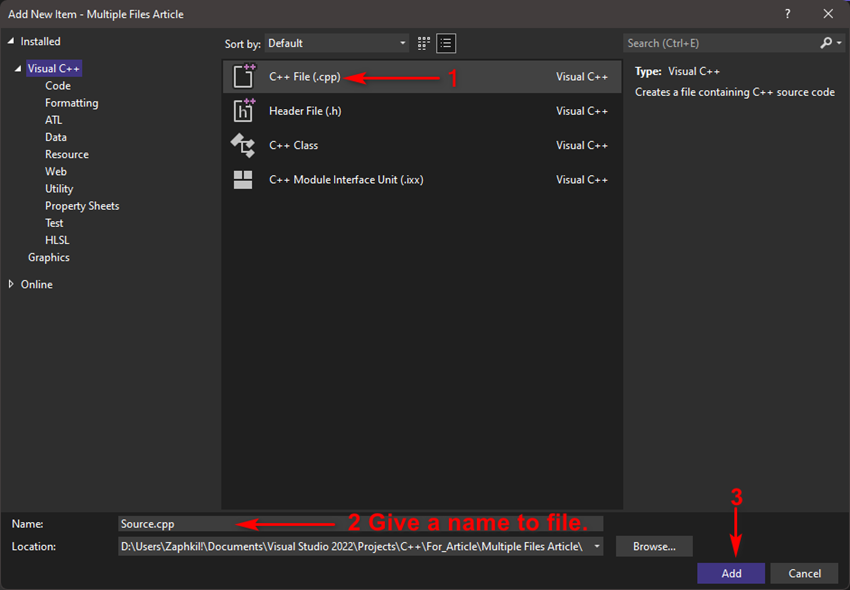Collapse the Installed section
Screen dimensions: 850x590
pos(9,41)
